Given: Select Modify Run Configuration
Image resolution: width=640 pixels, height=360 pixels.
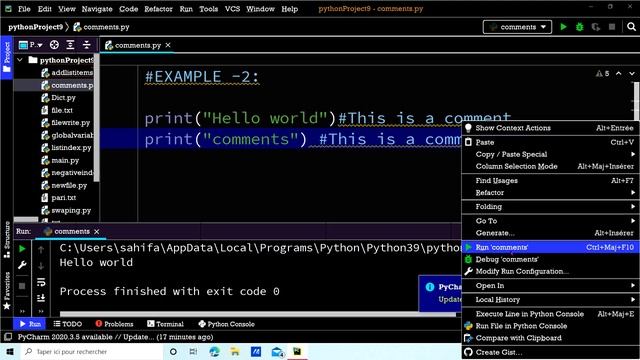Looking at the screenshot, I should 551,271.
